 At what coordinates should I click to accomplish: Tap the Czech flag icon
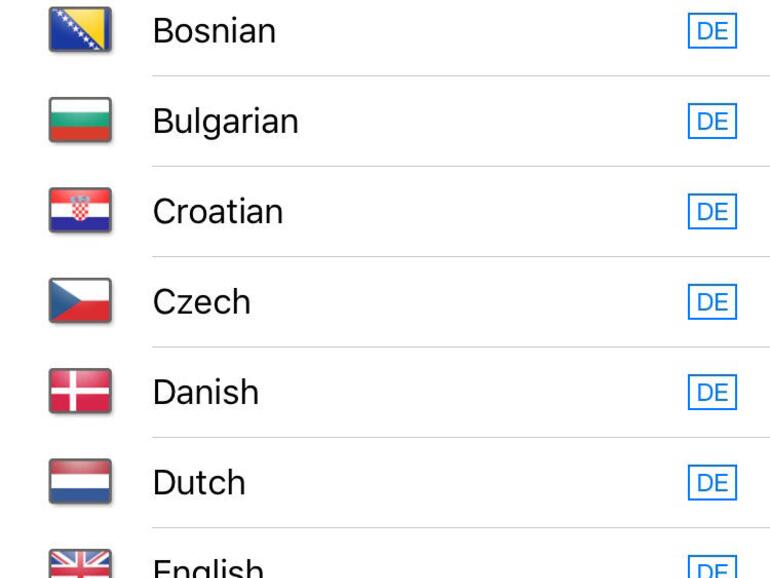coord(80,301)
